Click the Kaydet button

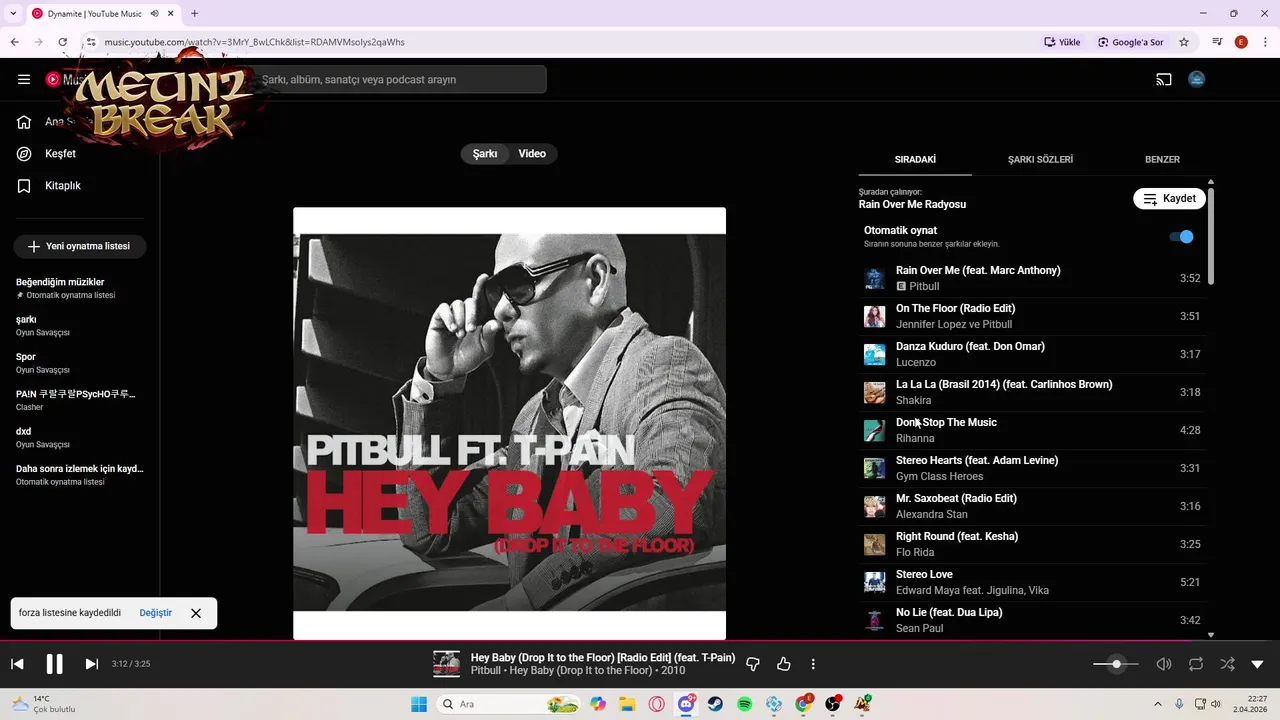click(1169, 198)
